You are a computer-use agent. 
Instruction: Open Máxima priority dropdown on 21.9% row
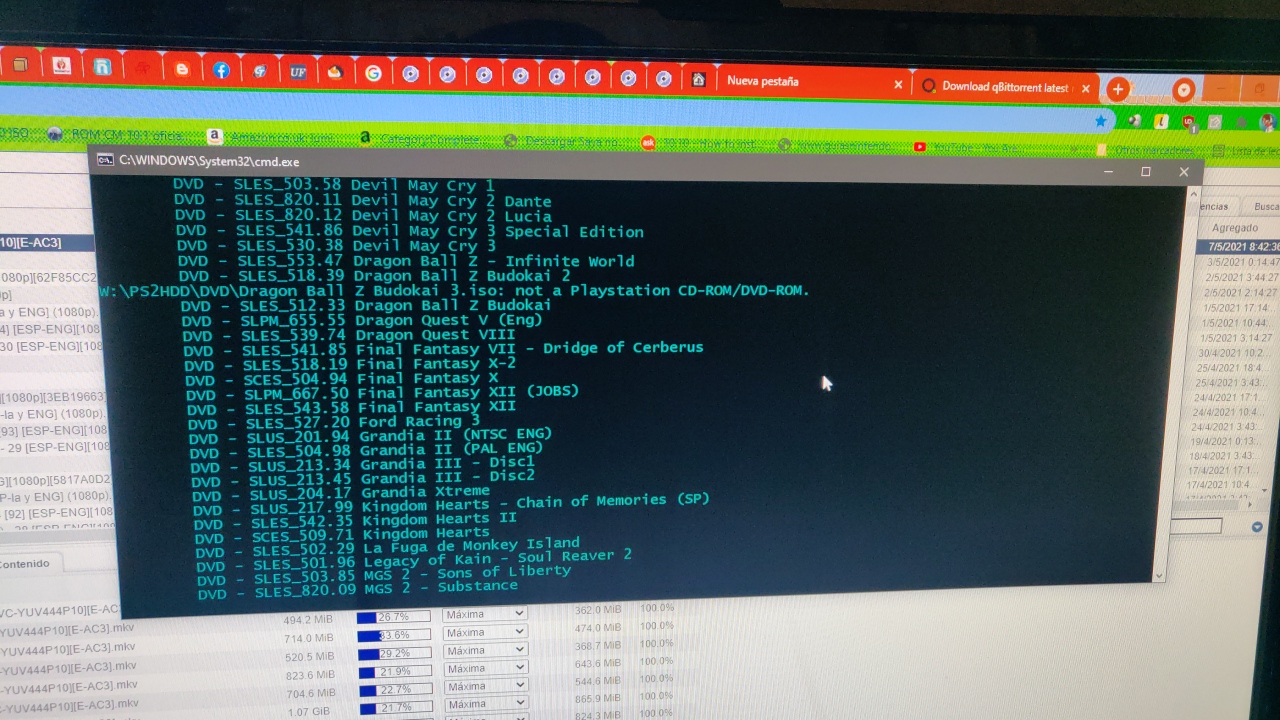485,669
